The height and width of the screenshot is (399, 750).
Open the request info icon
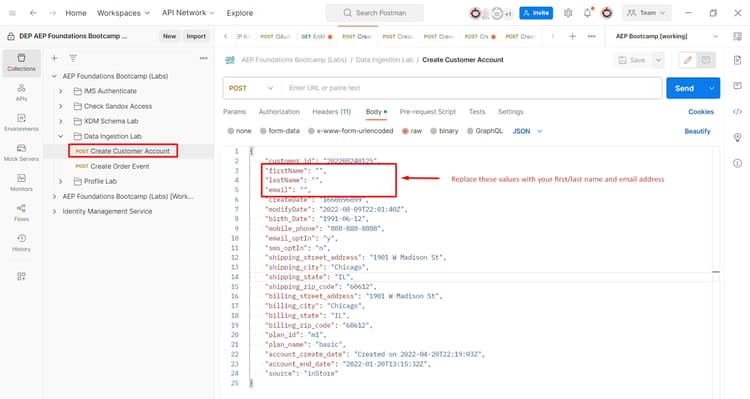click(x=738, y=163)
